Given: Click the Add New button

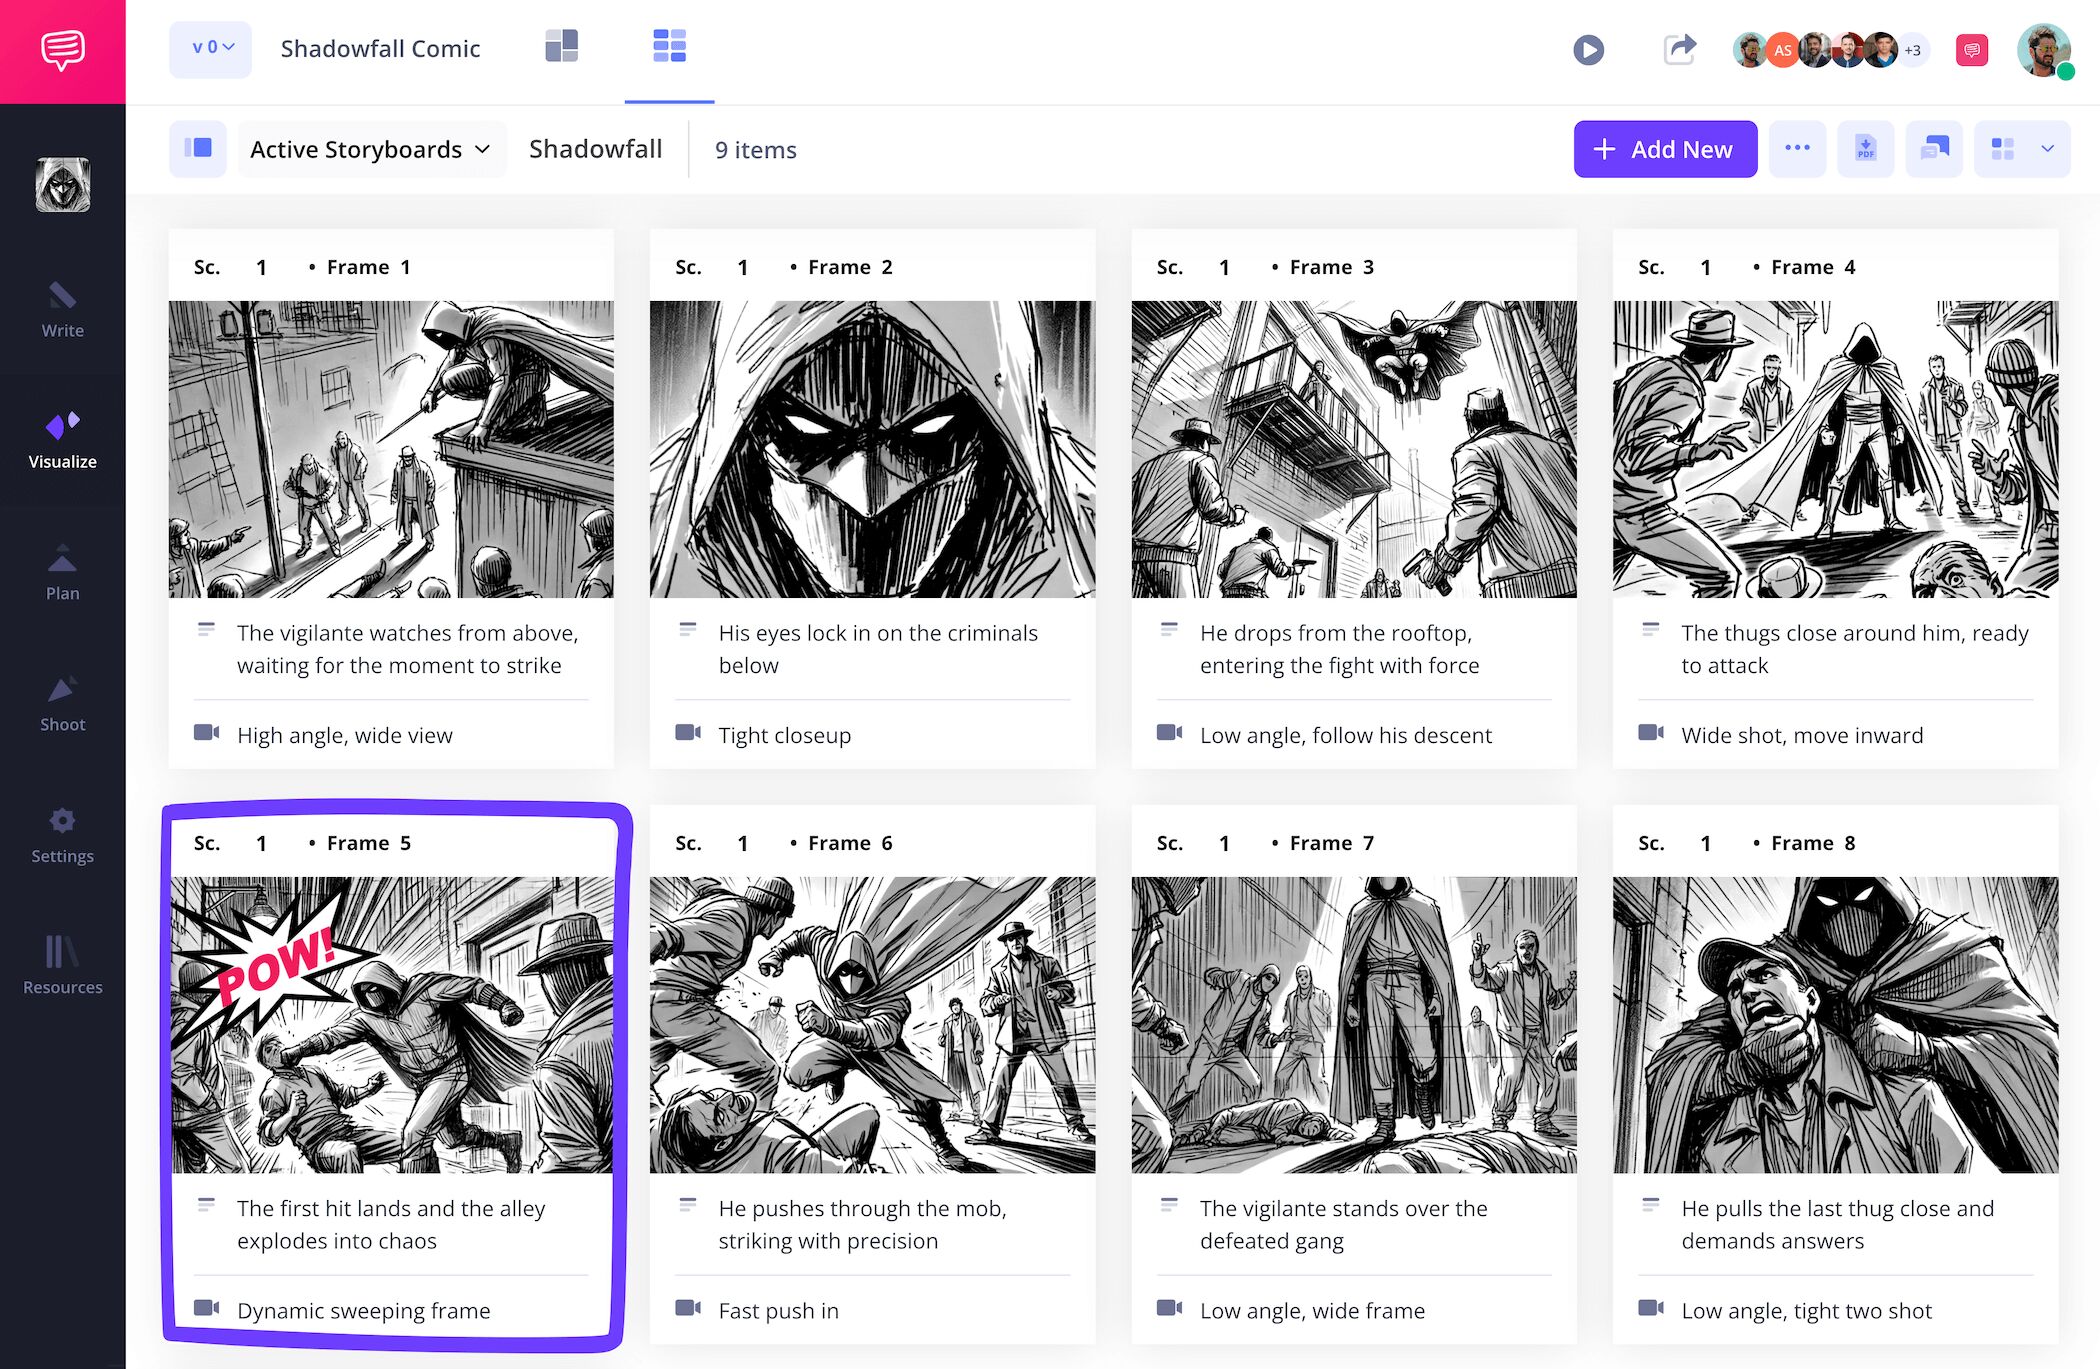Looking at the screenshot, I should (x=1664, y=148).
